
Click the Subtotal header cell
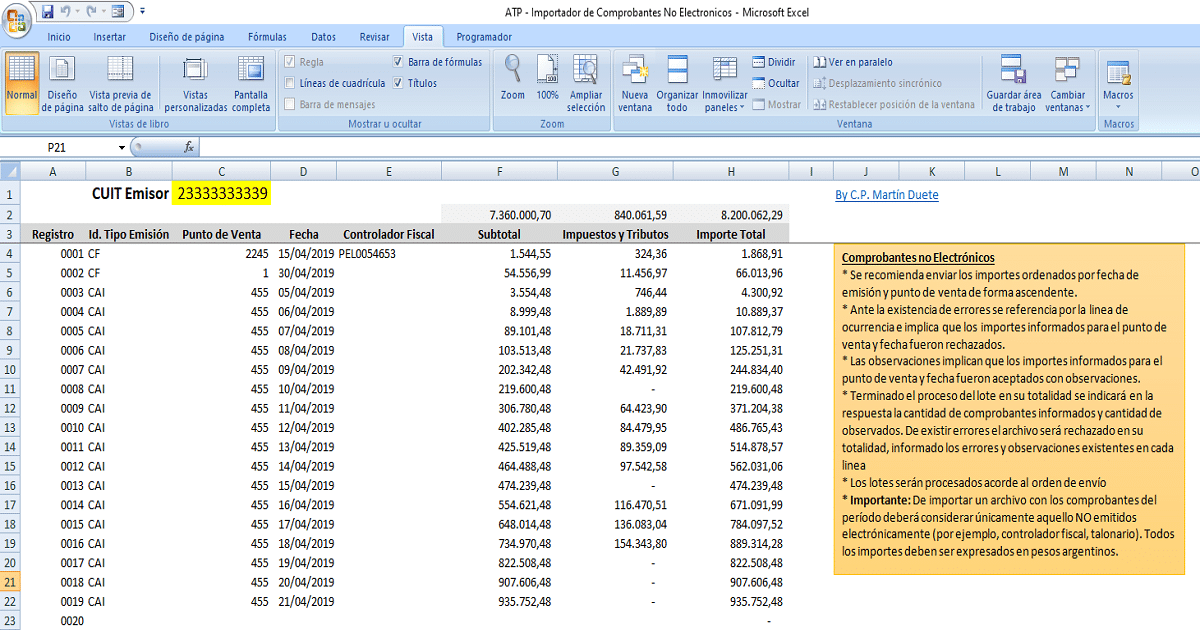click(x=499, y=235)
